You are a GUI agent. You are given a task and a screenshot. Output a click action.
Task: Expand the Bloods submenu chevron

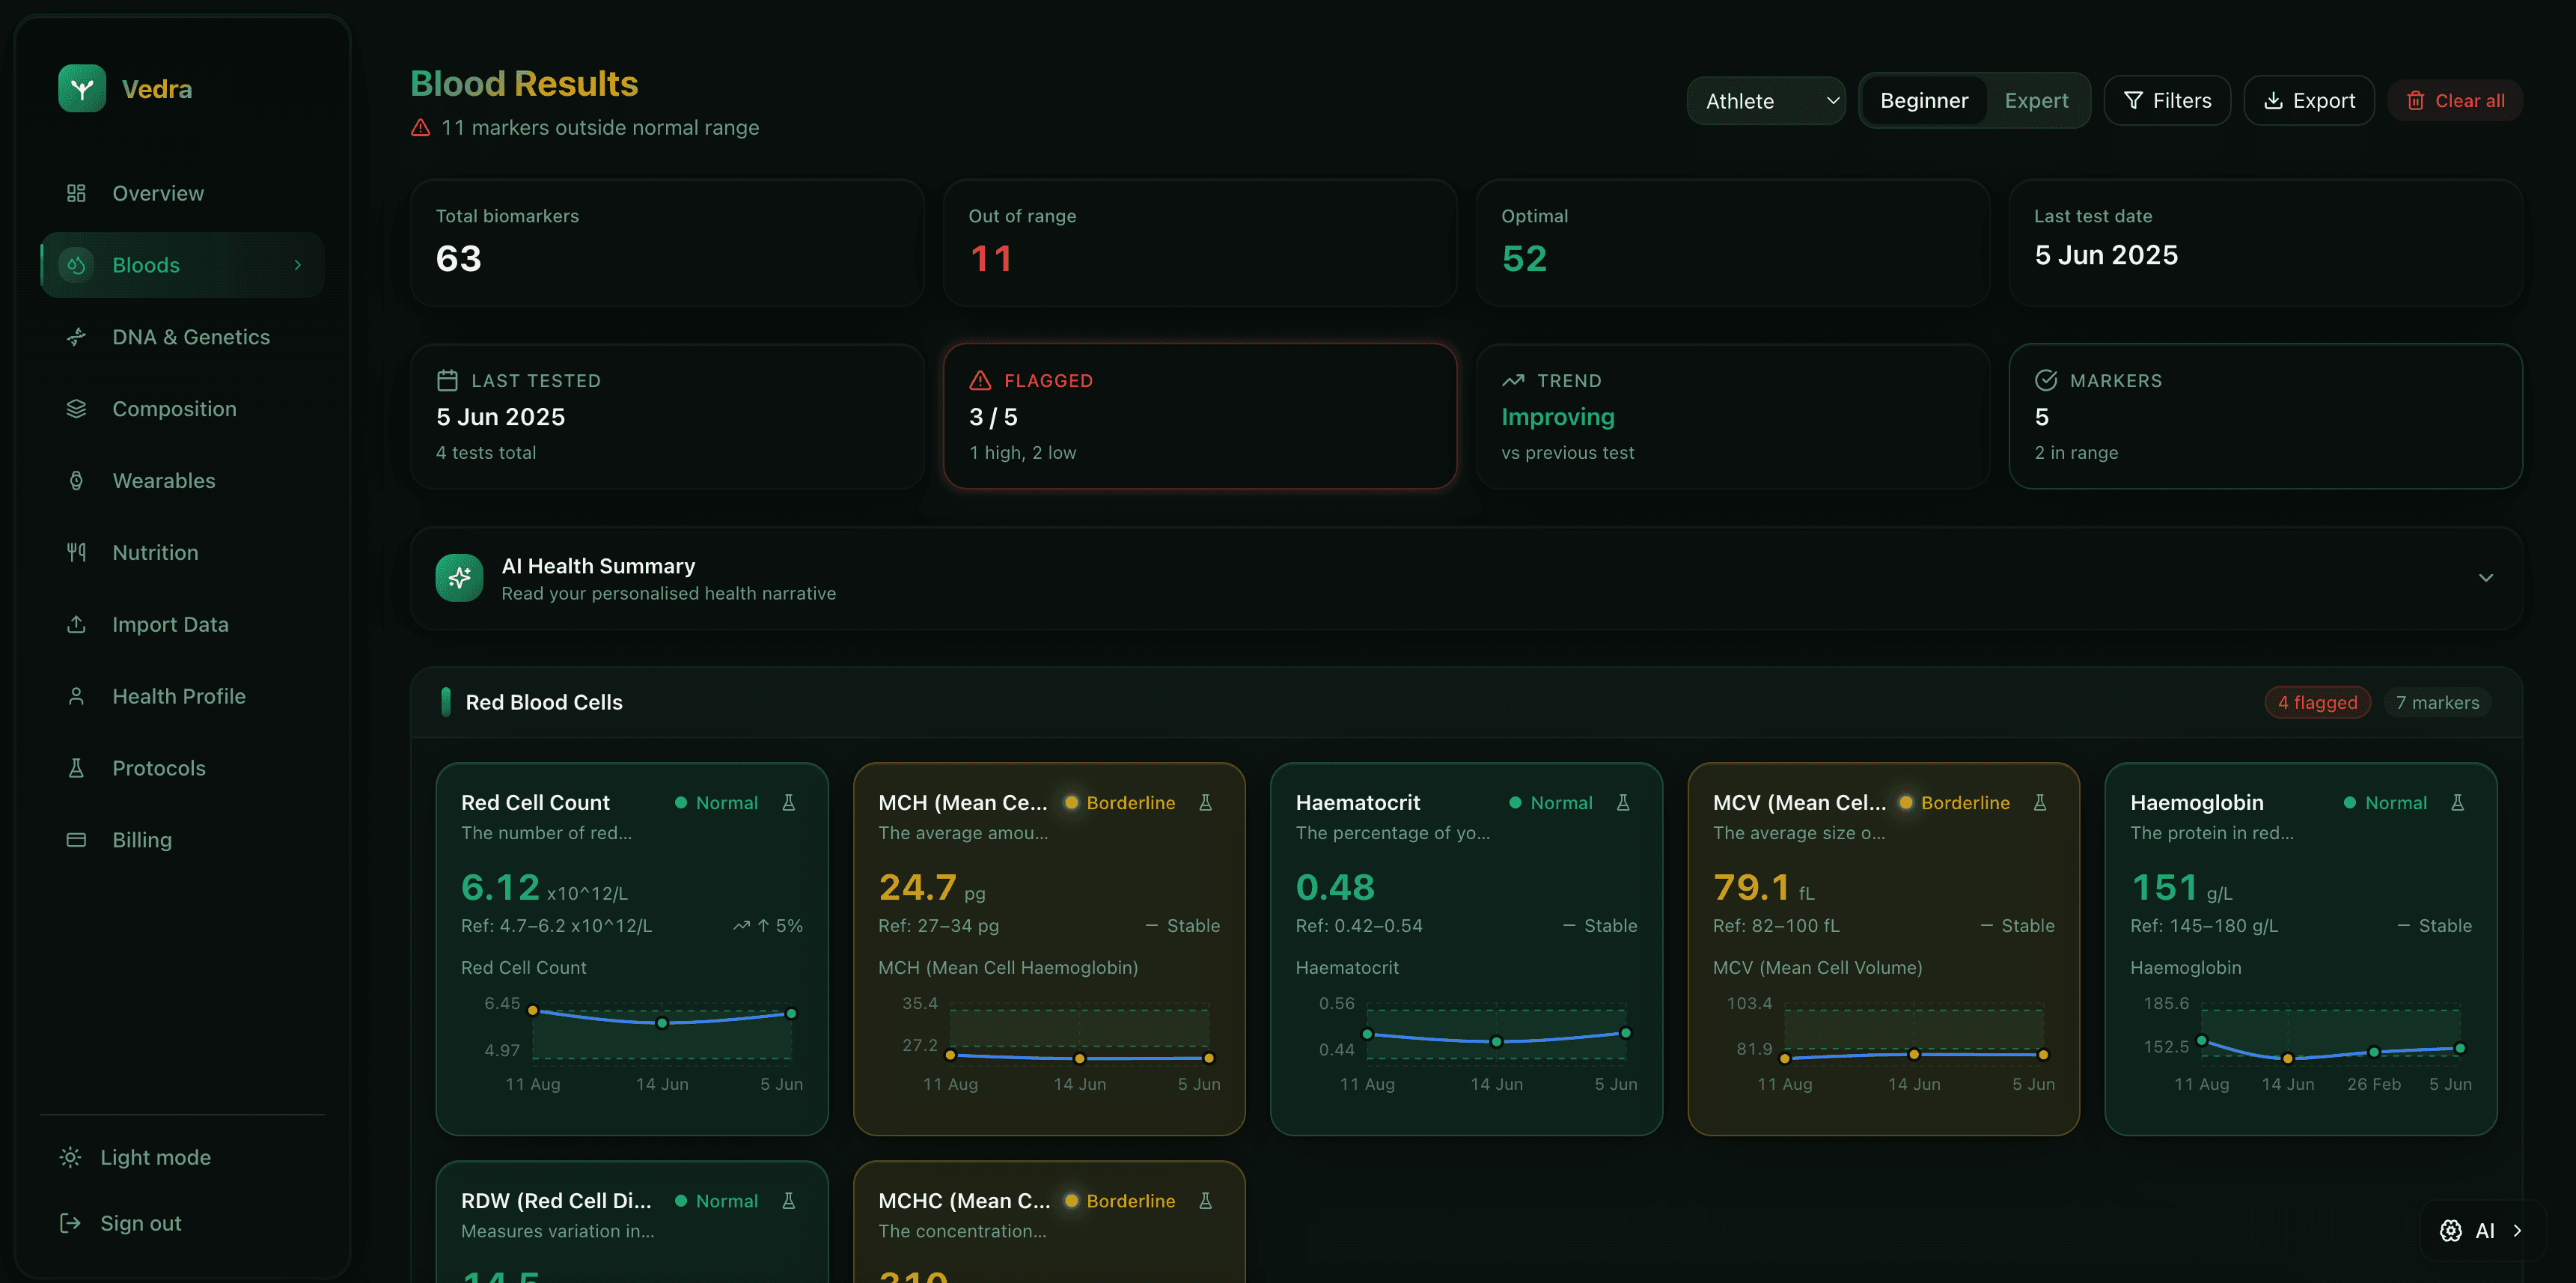298,265
